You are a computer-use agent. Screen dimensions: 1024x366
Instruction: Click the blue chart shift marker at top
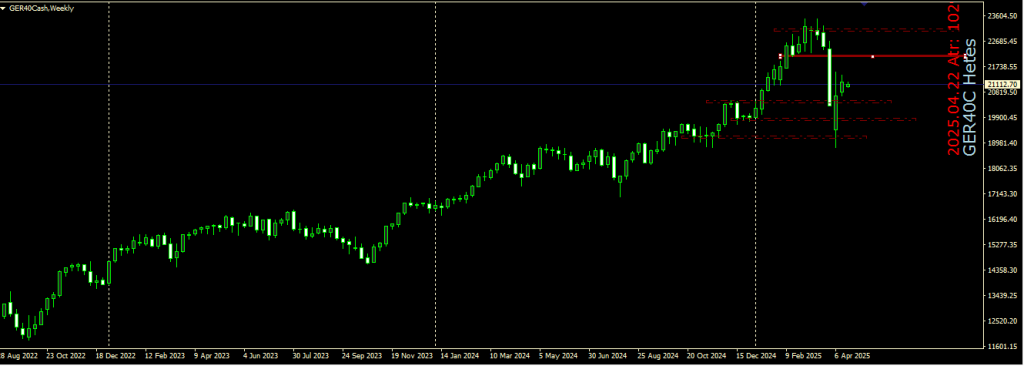pyautogui.click(x=864, y=4)
